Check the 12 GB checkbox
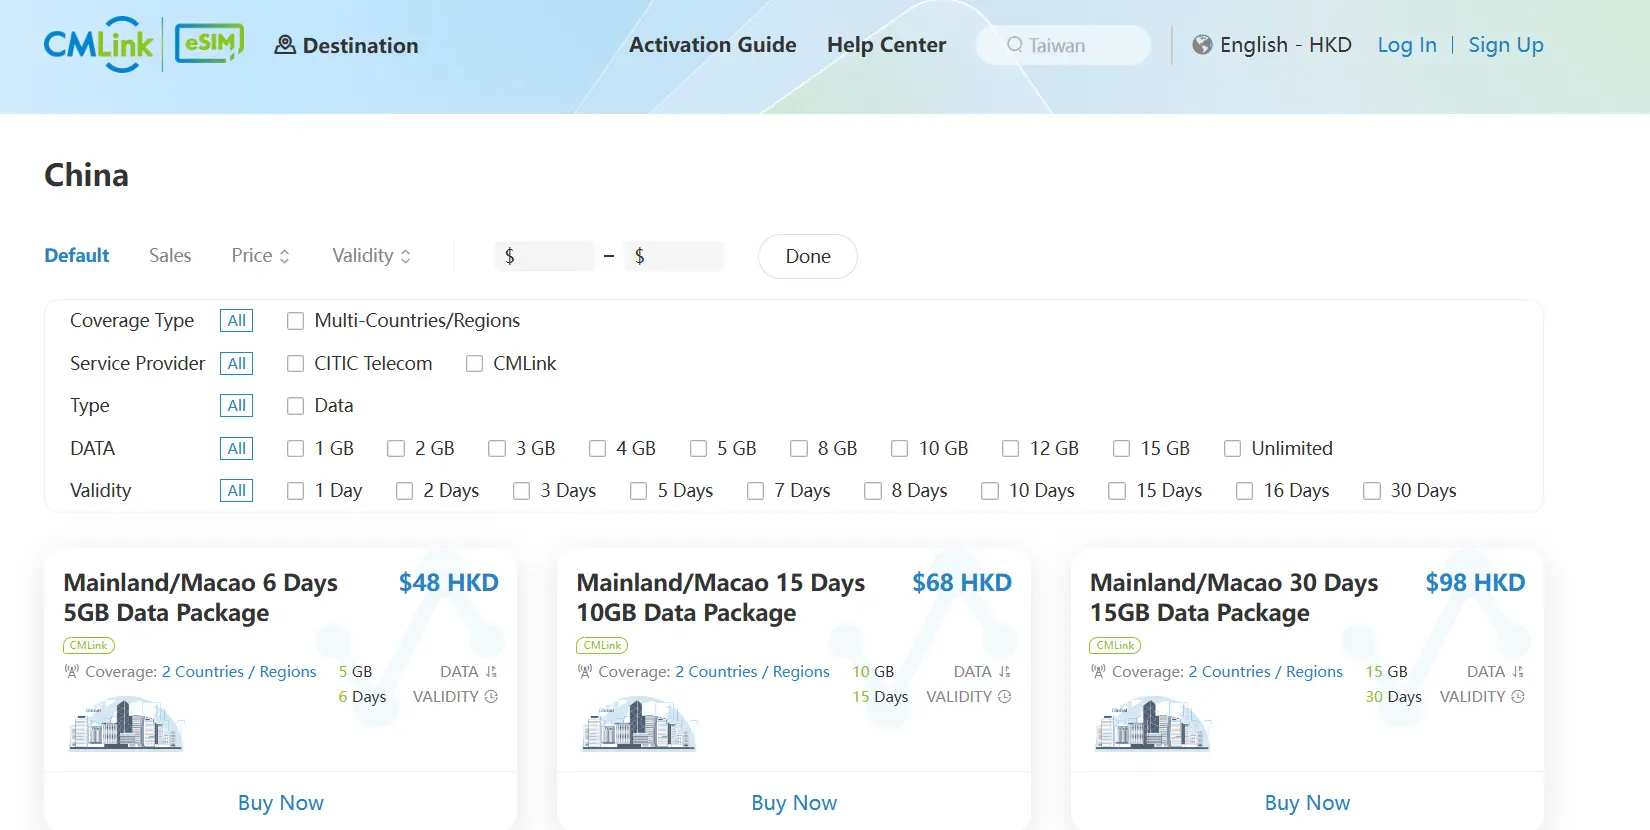1650x830 pixels. coord(1011,449)
